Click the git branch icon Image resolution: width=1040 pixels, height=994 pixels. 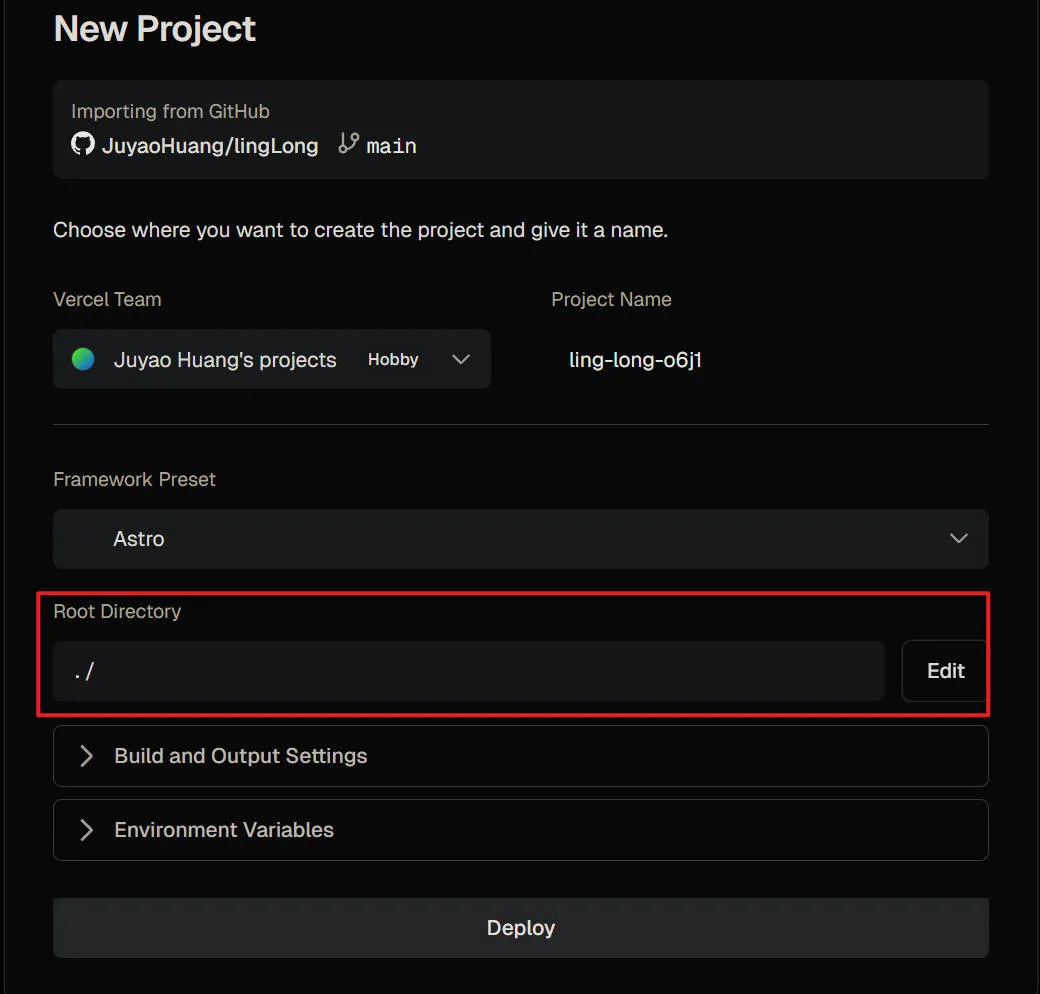click(x=348, y=144)
